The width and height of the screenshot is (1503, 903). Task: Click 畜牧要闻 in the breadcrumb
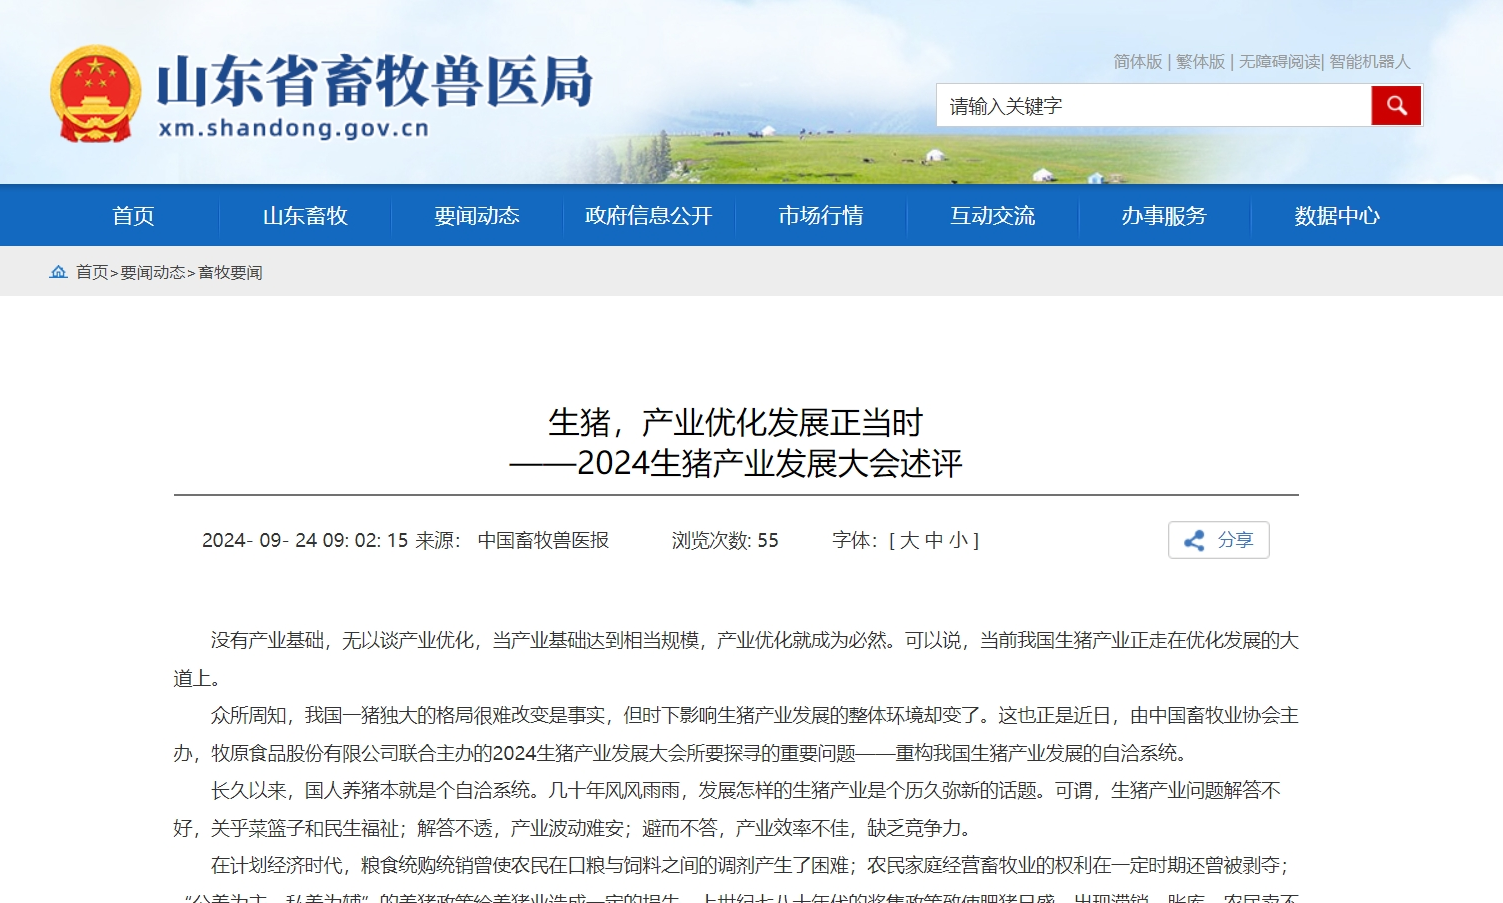coord(230,273)
